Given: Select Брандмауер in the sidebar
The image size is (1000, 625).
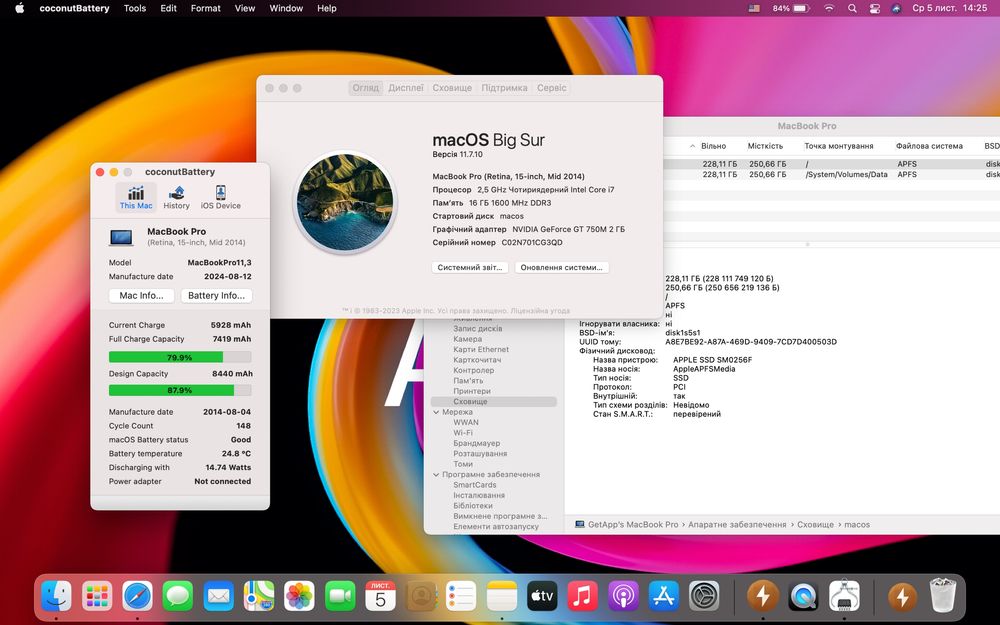Looking at the screenshot, I should 476,443.
